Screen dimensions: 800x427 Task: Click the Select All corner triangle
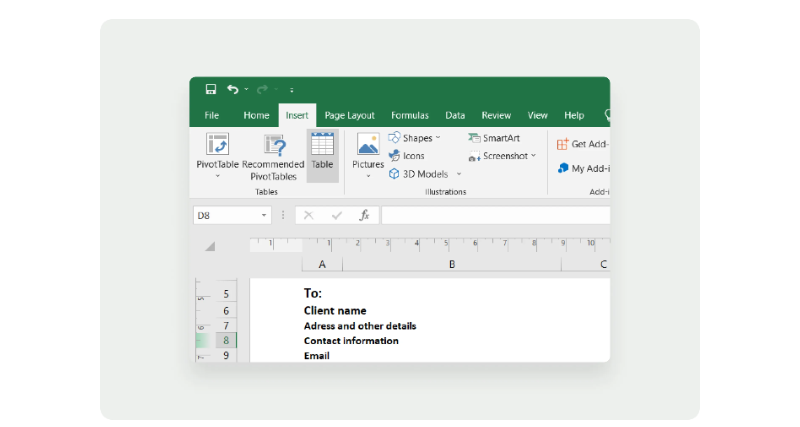210,246
